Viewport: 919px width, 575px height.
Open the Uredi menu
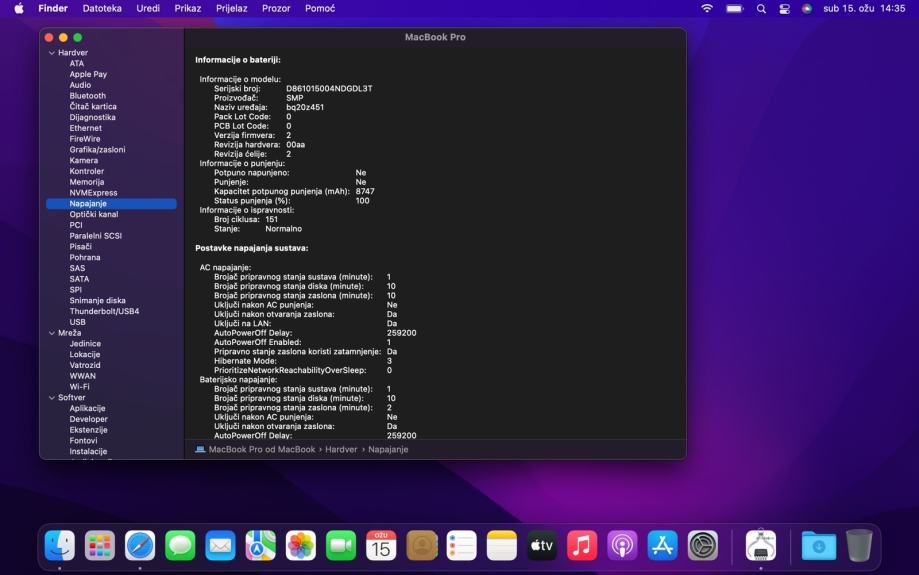click(148, 8)
